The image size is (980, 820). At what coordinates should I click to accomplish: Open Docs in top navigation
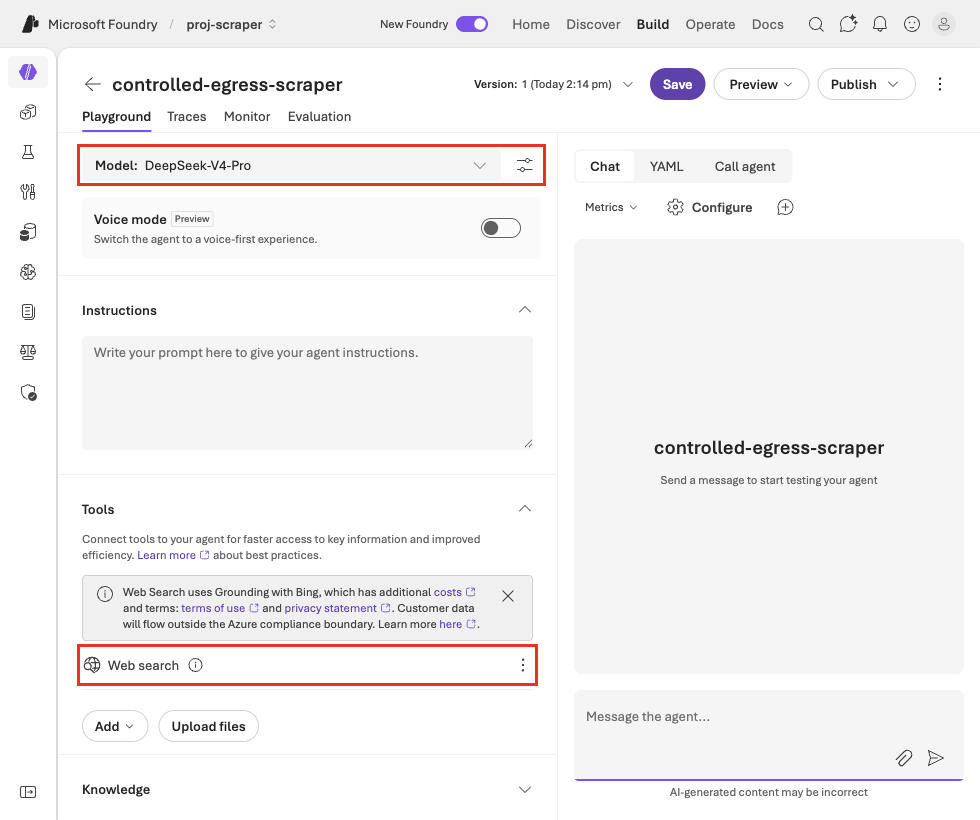768,24
